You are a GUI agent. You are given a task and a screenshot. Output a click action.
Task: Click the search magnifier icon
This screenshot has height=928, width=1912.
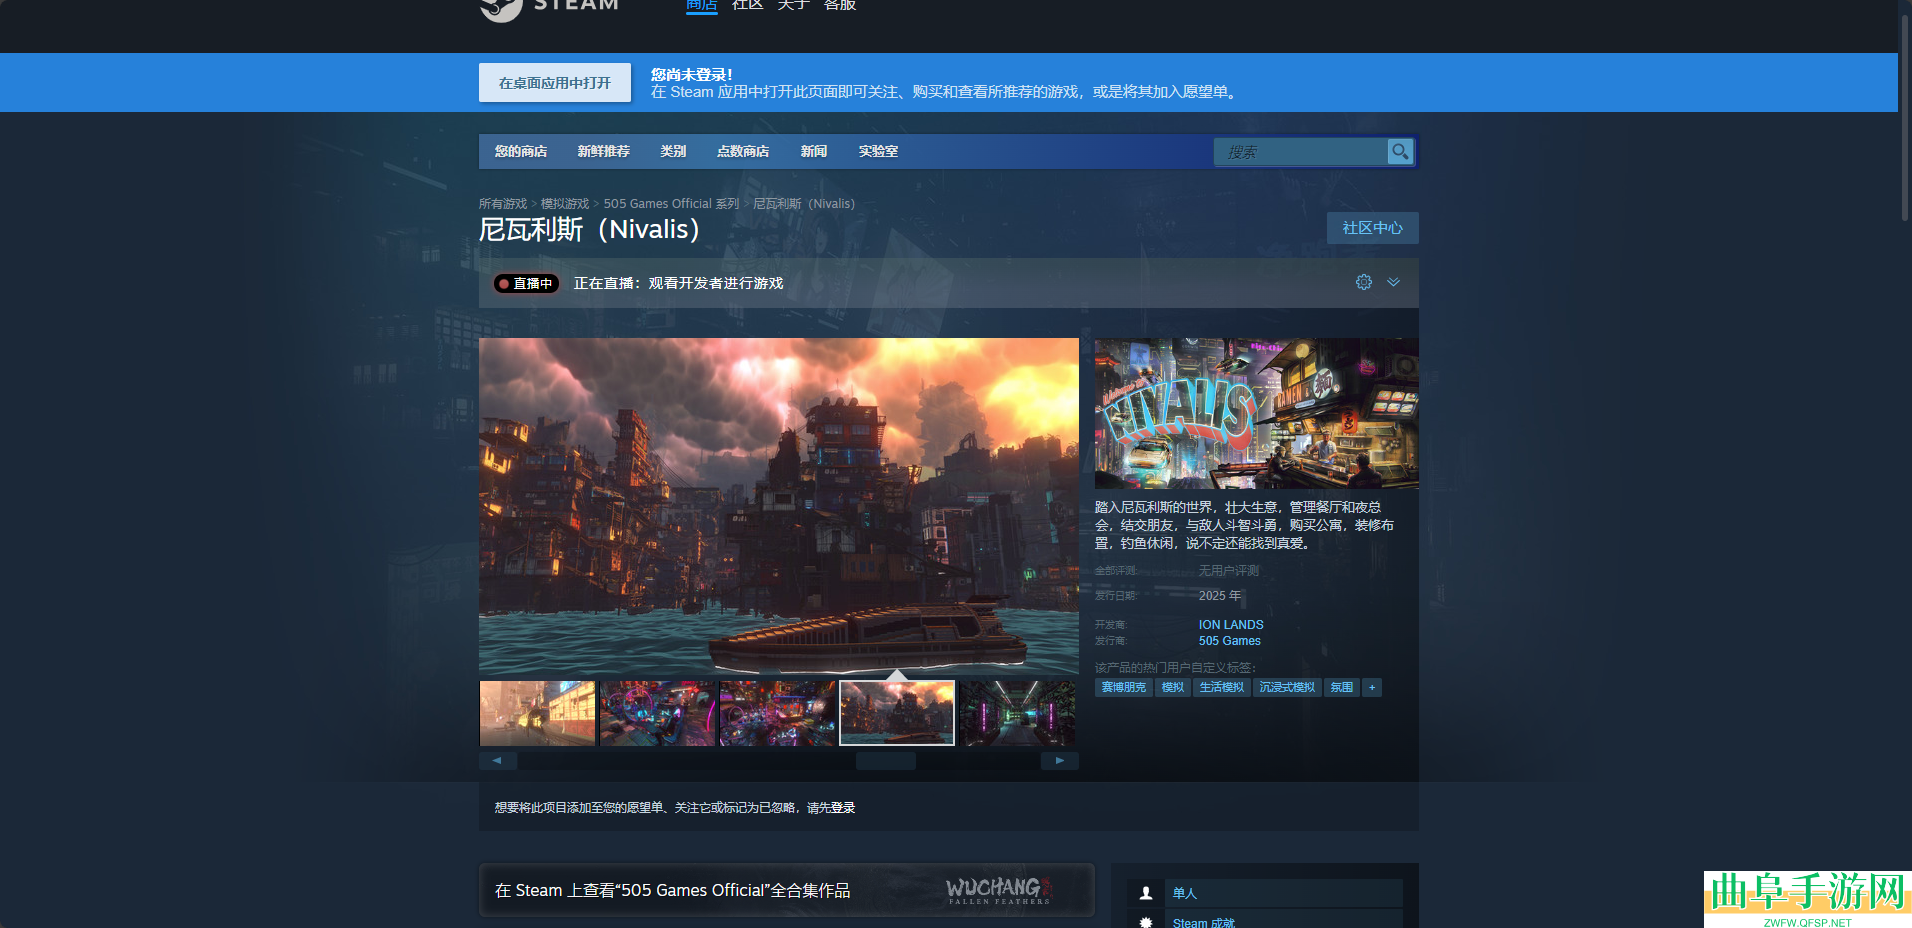[1400, 152]
